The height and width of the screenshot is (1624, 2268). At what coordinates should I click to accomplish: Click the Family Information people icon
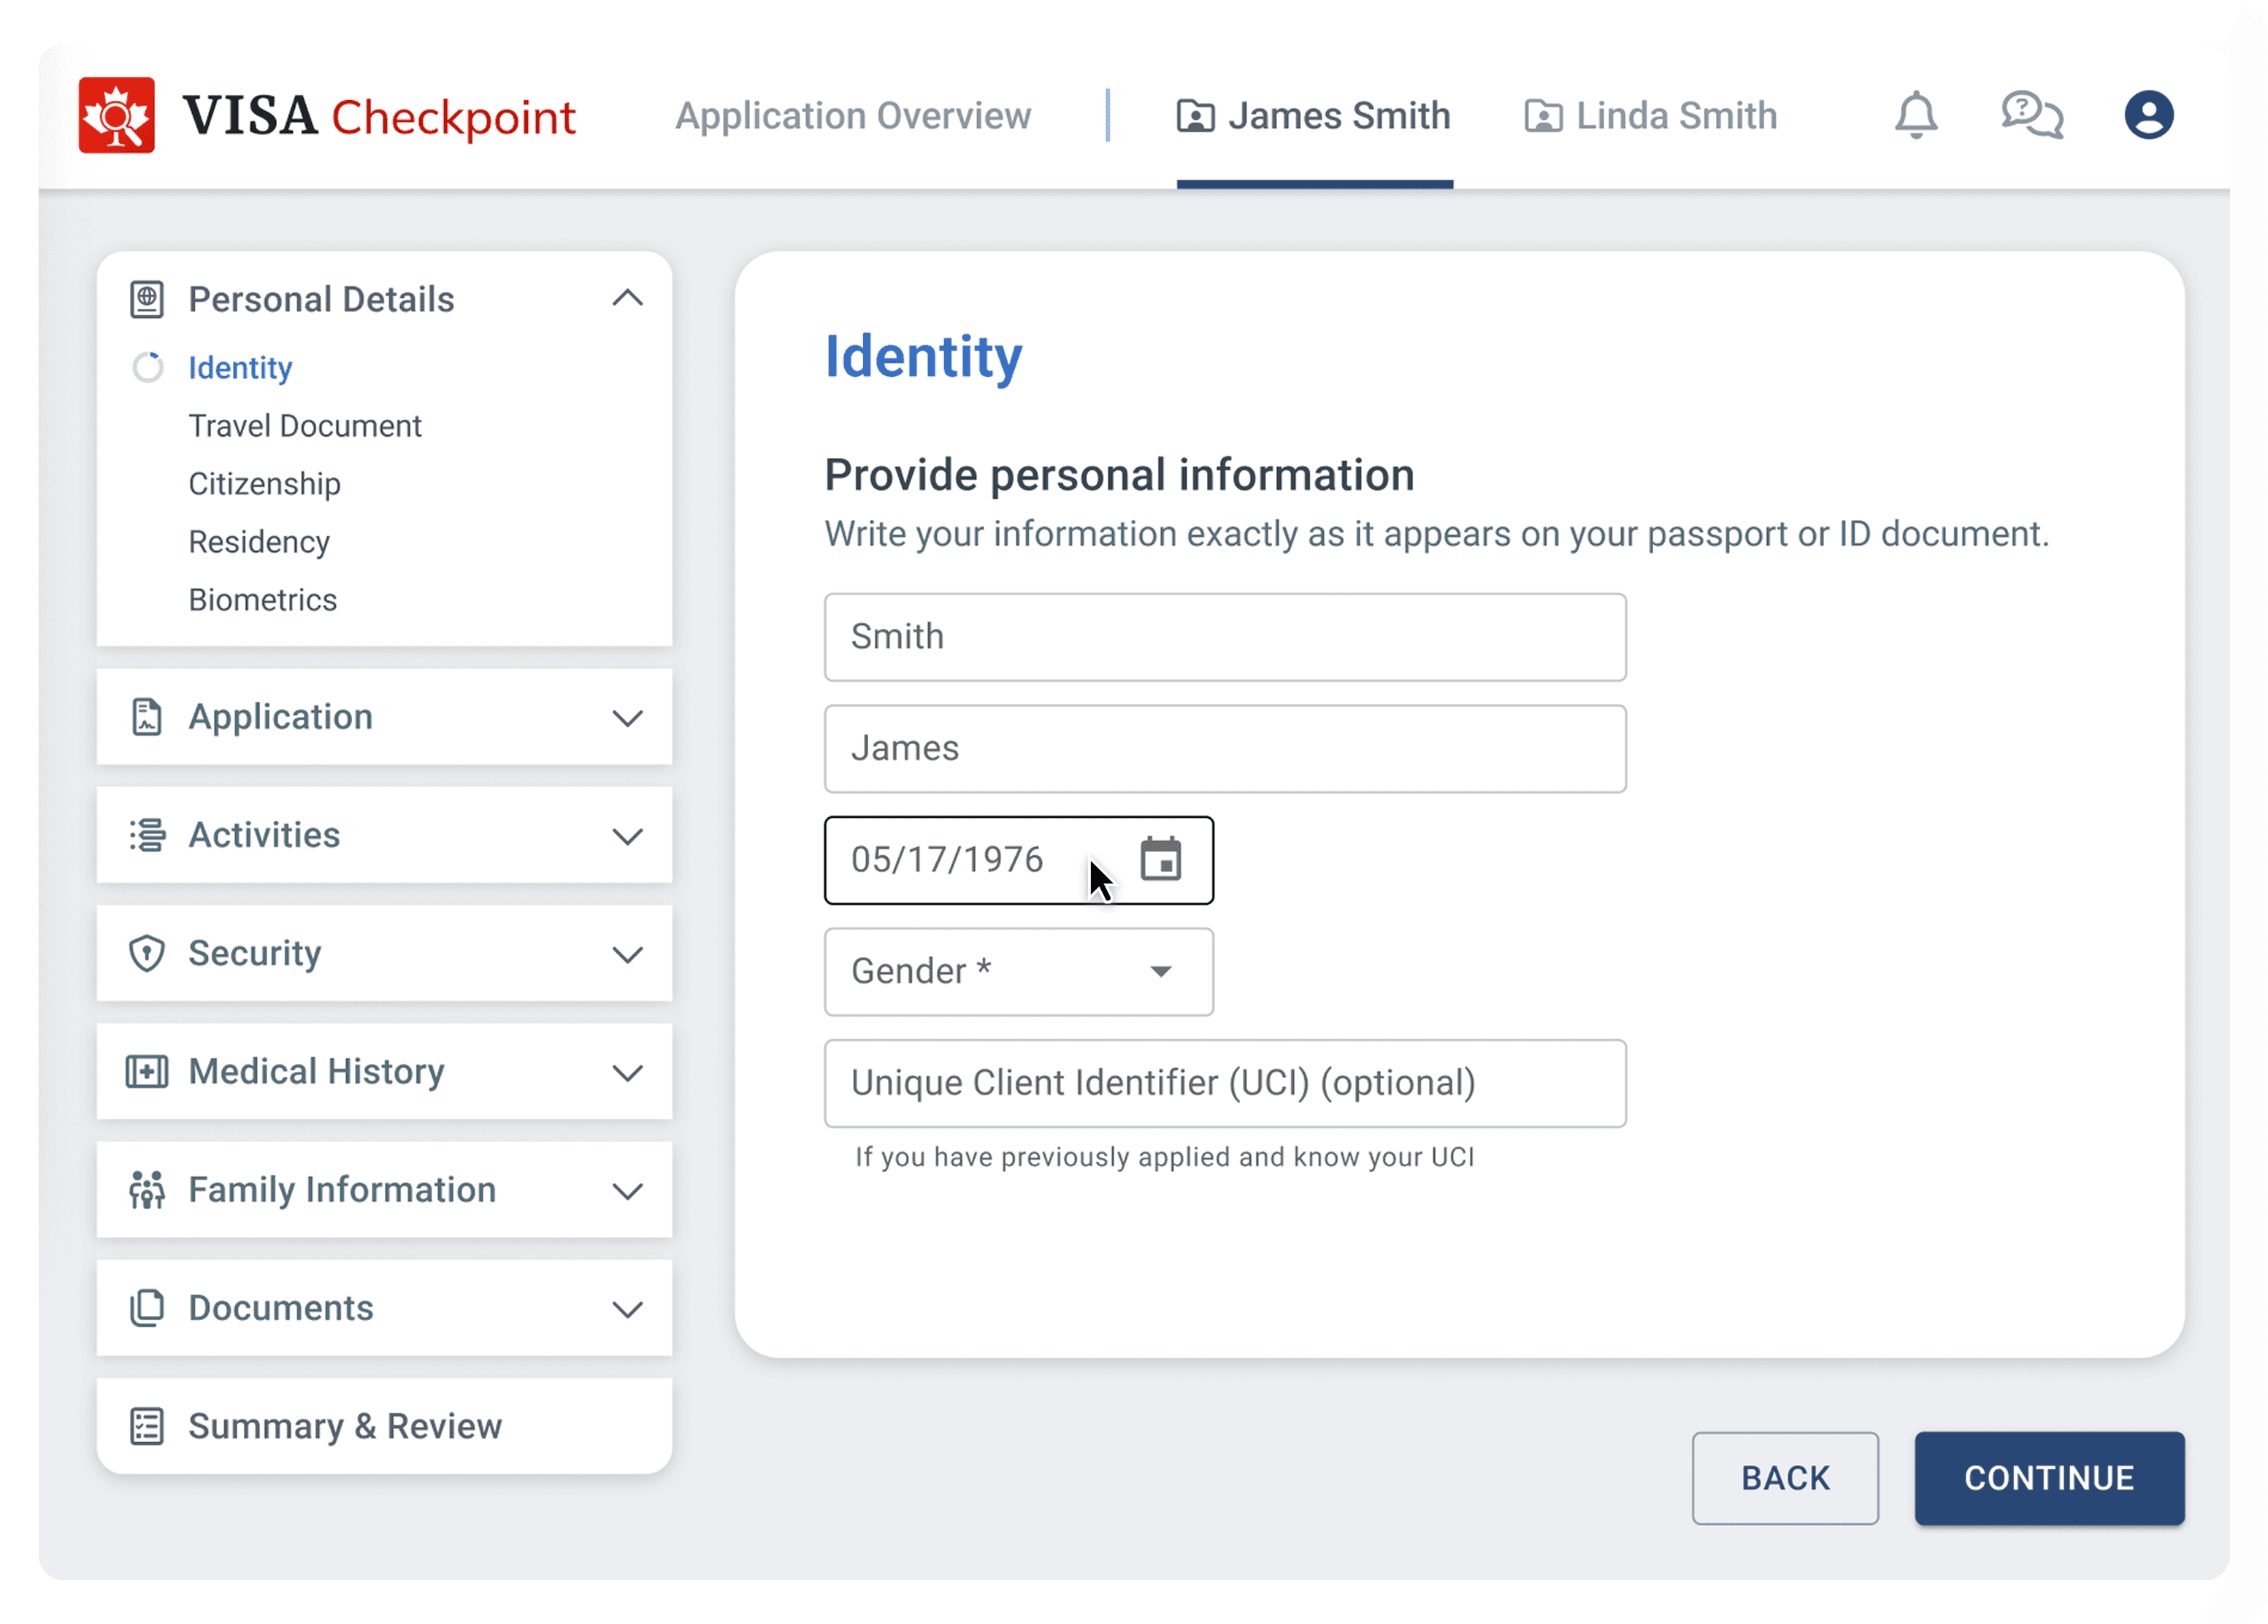pyautogui.click(x=147, y=1190)
